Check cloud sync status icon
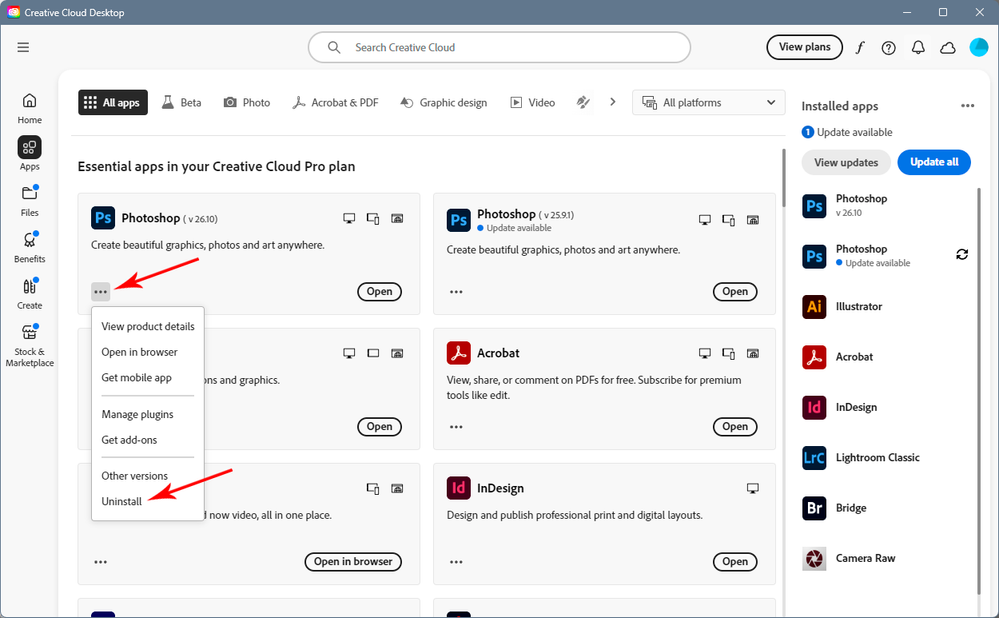999x618 pixels. tap(948, 48)
